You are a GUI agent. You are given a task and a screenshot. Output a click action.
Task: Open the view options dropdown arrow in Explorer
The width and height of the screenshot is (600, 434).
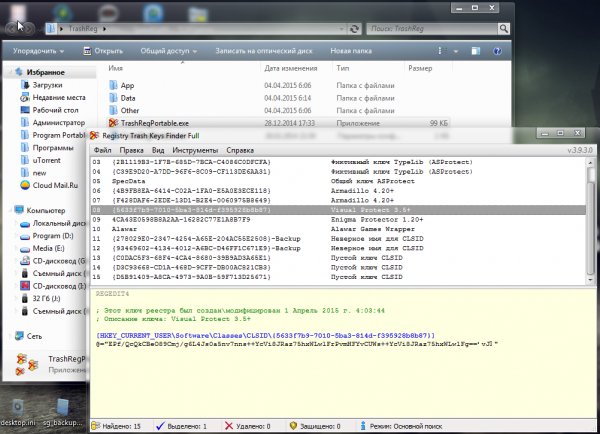456,51
